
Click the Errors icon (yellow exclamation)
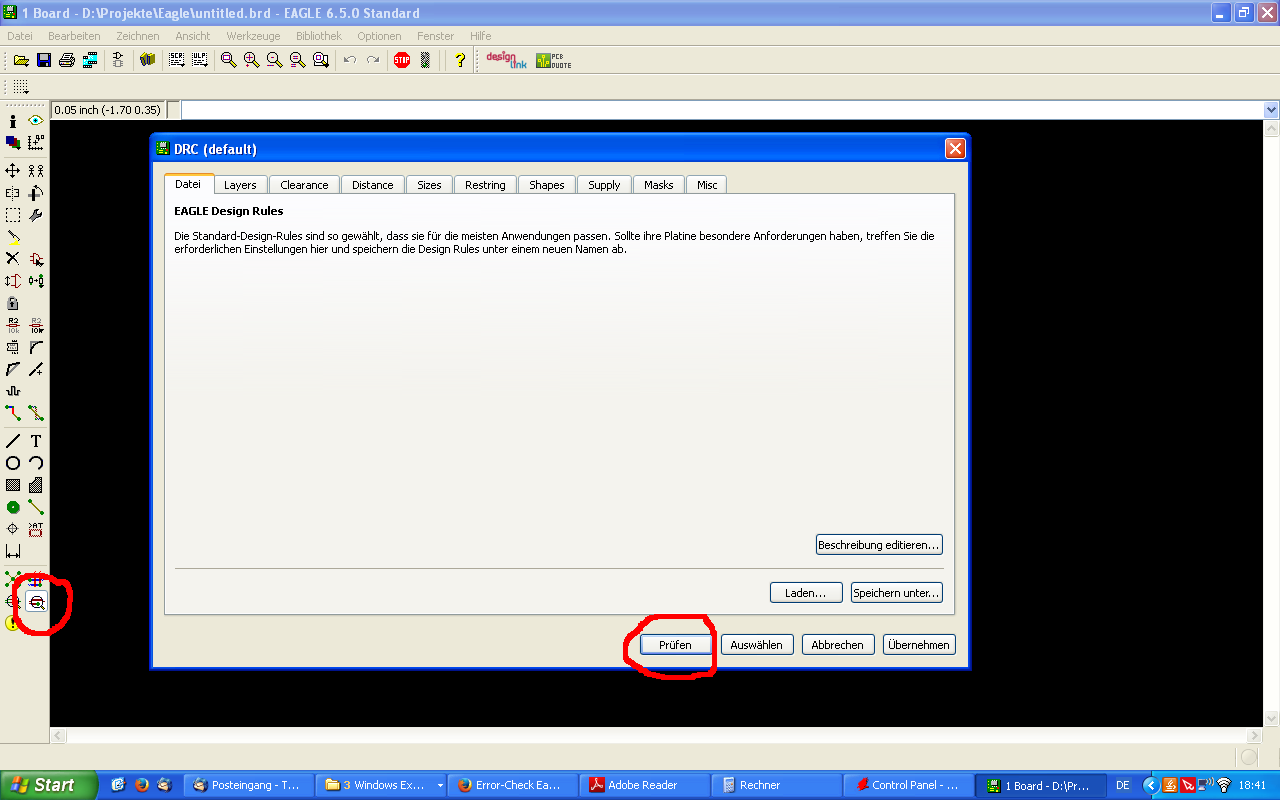point(13,623)
